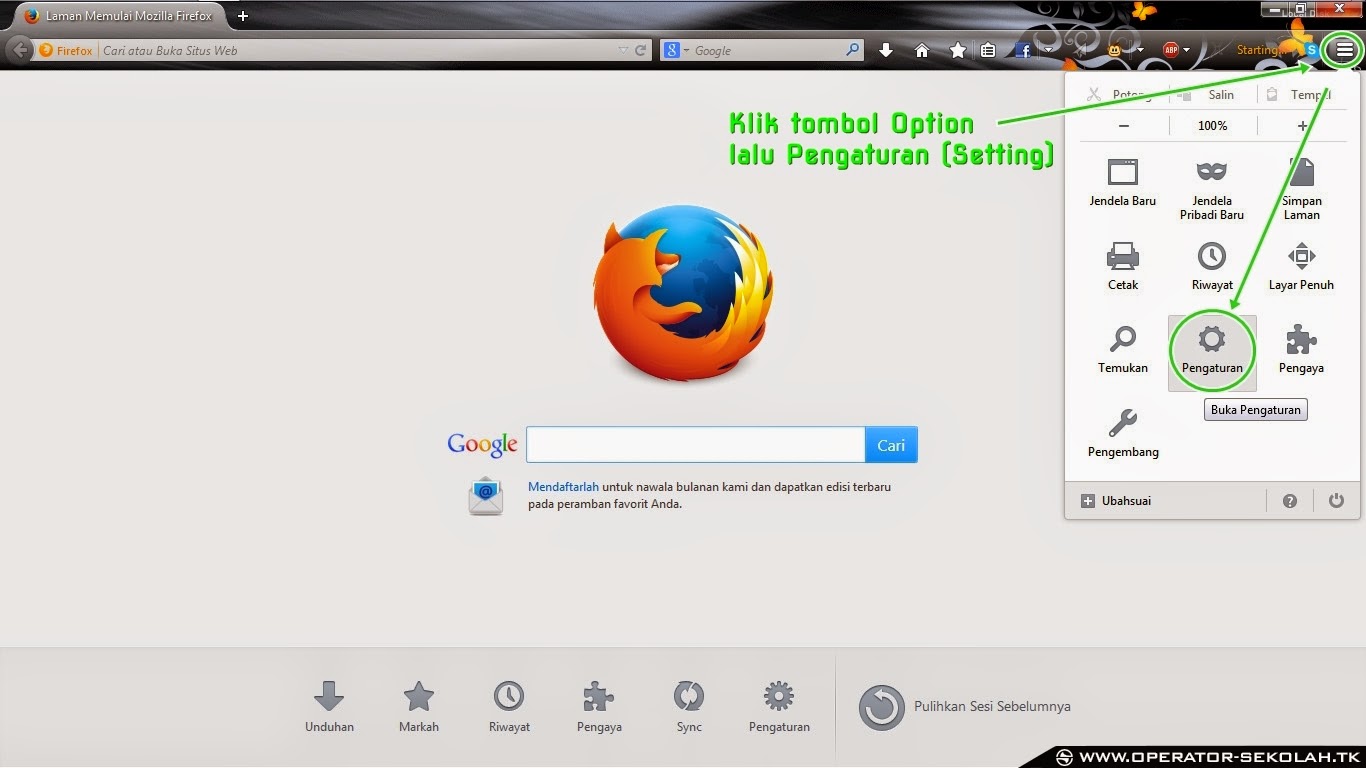The width and height of the screenshot is (1366, 768).
Task: Open a new tab with plus button
Action: [242, 16]
